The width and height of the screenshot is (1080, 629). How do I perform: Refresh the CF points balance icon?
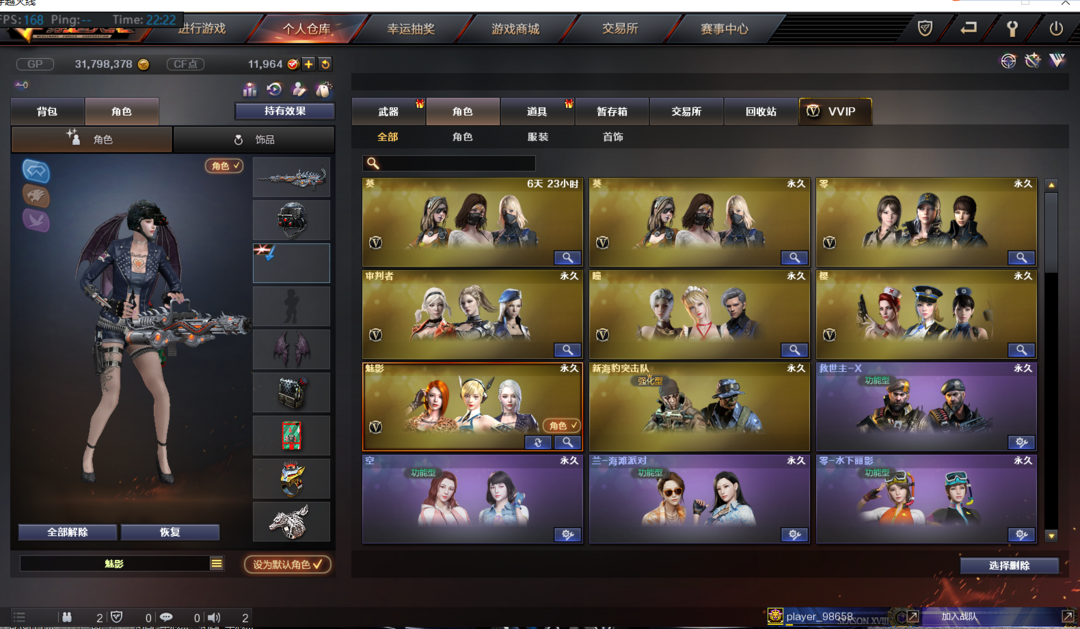325,64
